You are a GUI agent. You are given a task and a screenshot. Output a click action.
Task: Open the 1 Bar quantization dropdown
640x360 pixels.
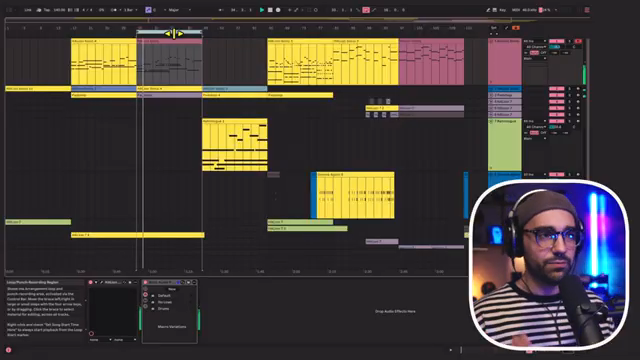click(131, 10)
